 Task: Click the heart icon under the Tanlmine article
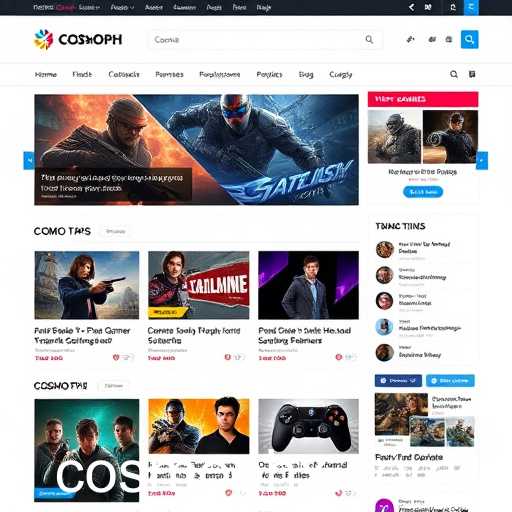[228, 357]
